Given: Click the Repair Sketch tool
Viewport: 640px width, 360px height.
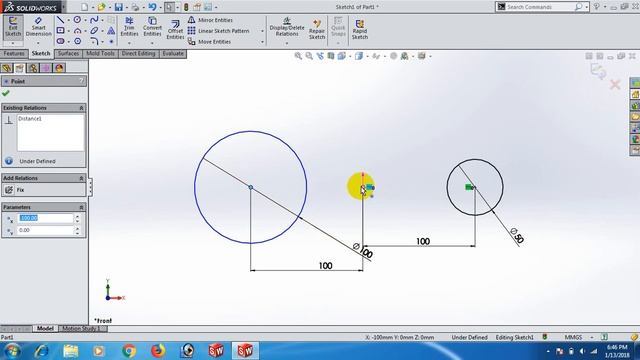Looking at the screenshot, I should click(317, 29).
